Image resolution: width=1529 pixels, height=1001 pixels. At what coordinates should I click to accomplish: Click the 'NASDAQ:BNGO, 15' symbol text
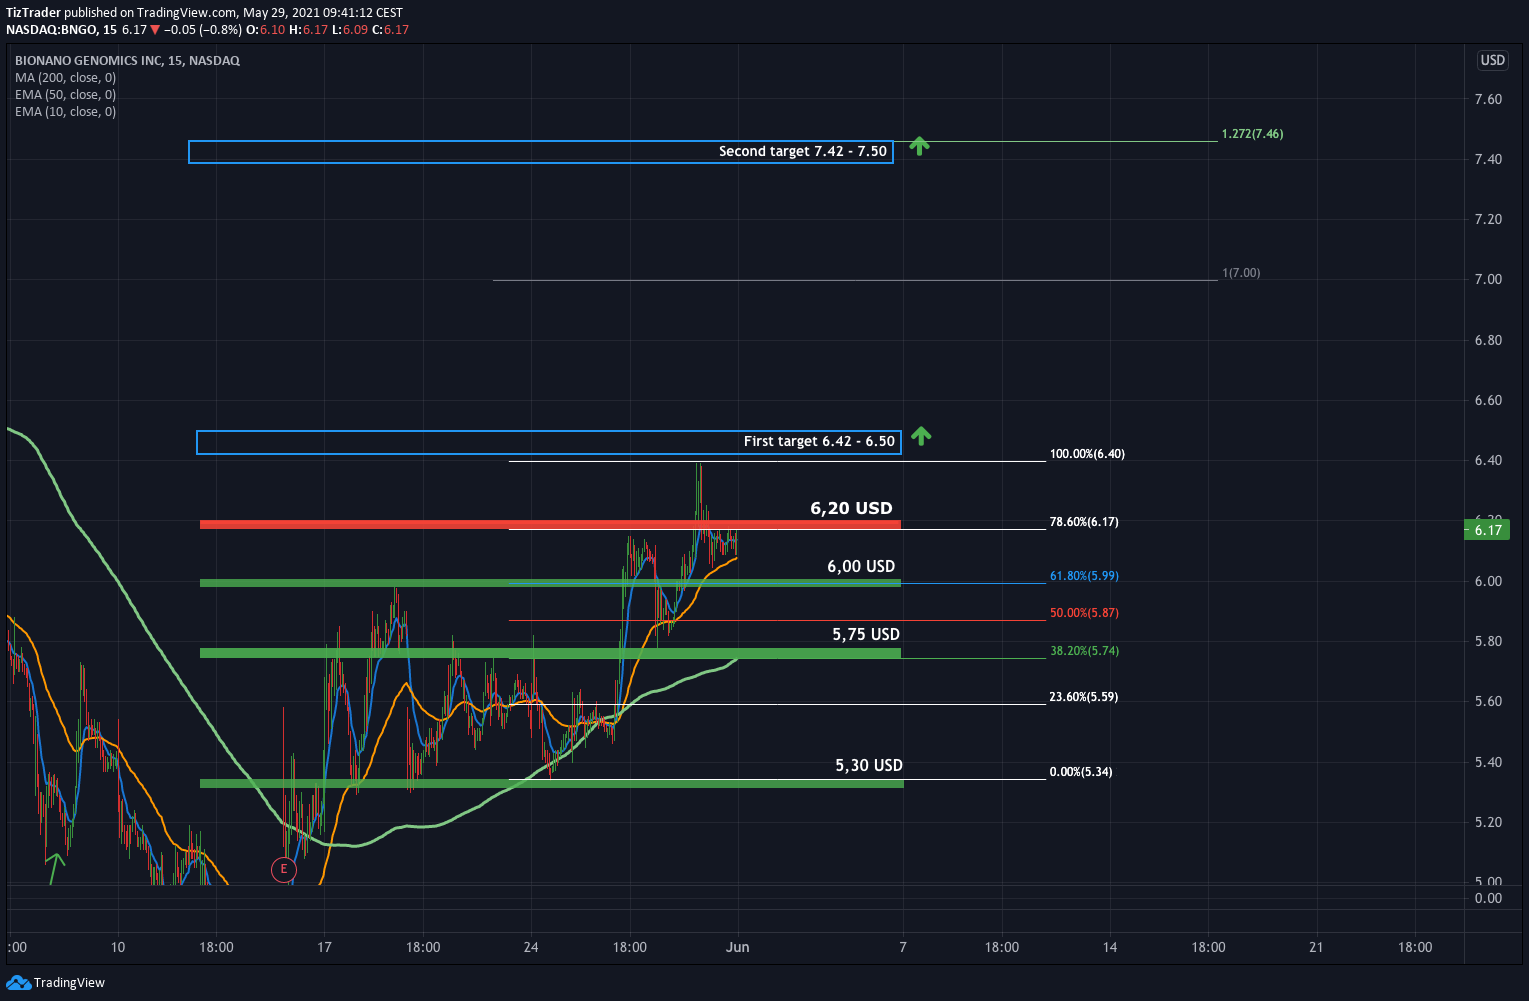[61, 30]
